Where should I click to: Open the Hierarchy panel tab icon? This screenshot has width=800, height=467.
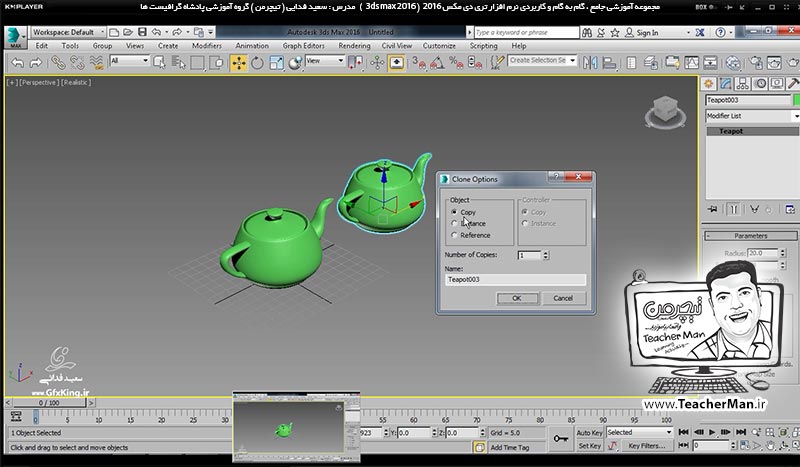(x=743, y=84)
